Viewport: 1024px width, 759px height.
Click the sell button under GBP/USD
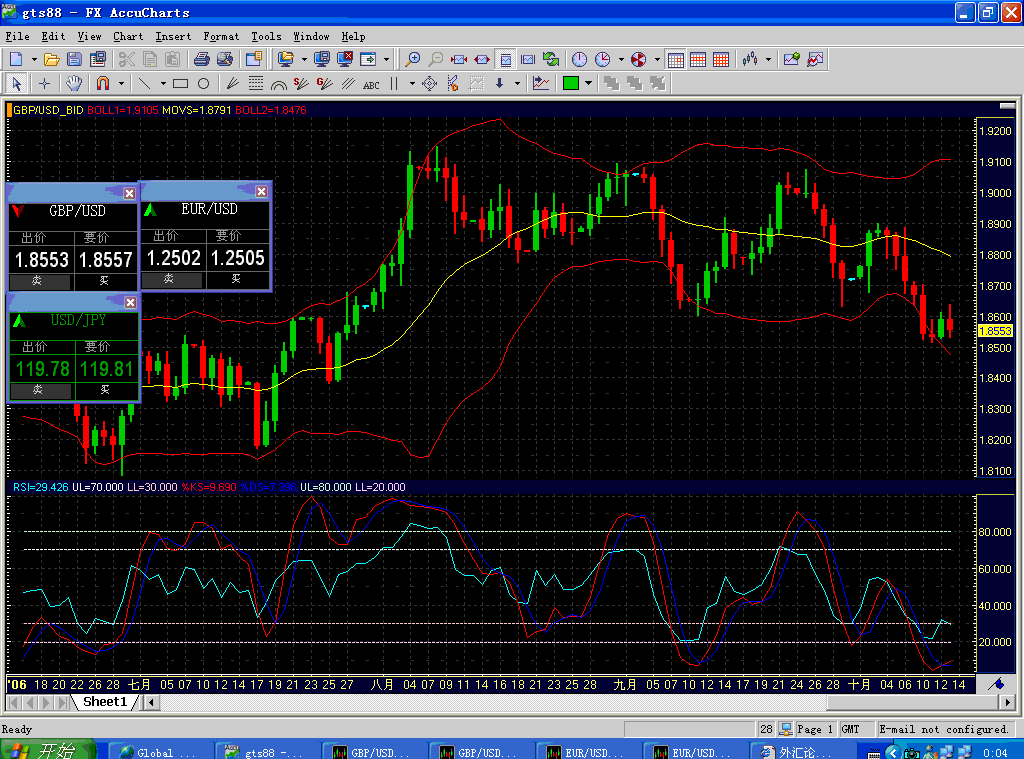coord(40,281)
